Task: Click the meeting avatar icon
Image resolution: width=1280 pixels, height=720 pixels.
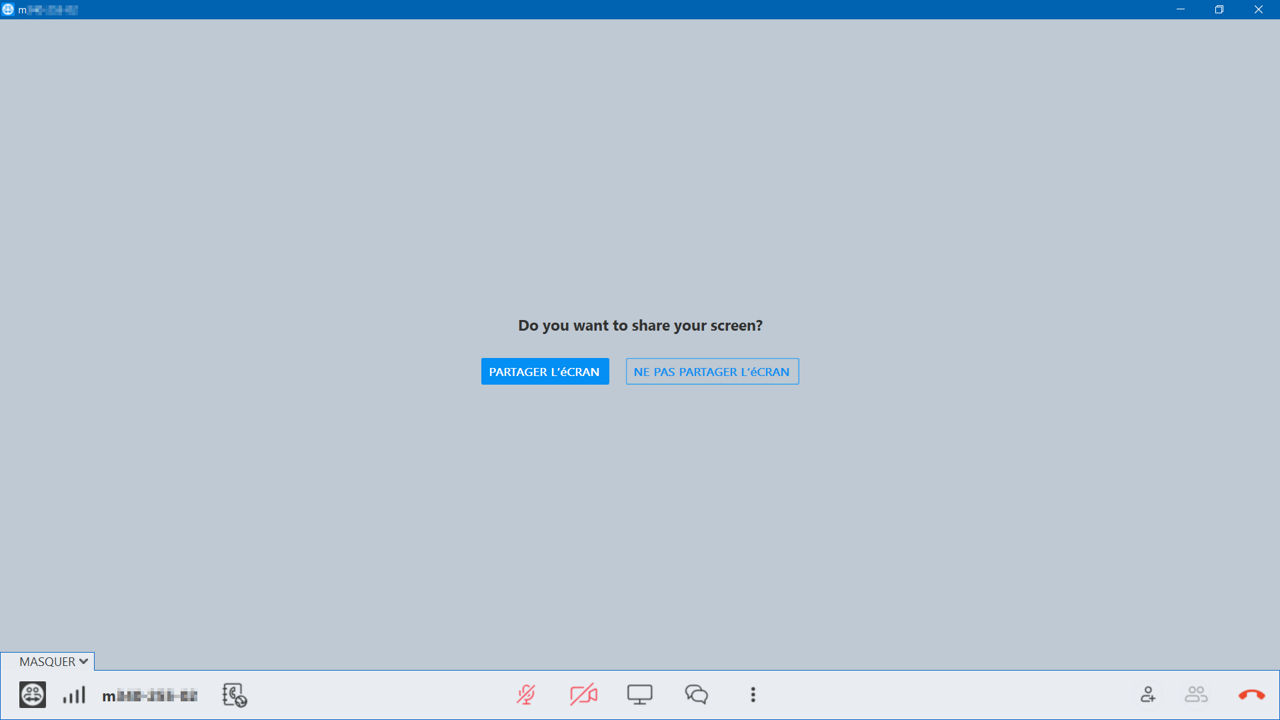Action: point(33,694)
